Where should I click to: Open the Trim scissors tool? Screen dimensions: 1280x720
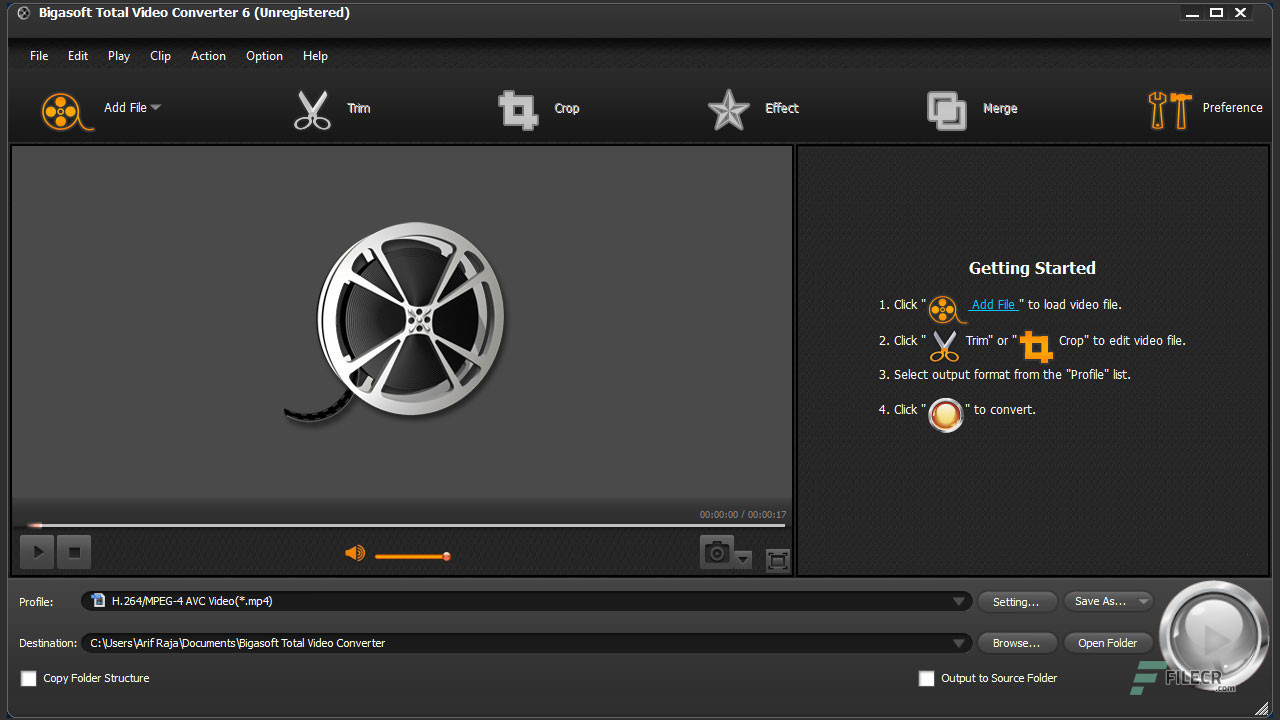click(x=312, y=110)
